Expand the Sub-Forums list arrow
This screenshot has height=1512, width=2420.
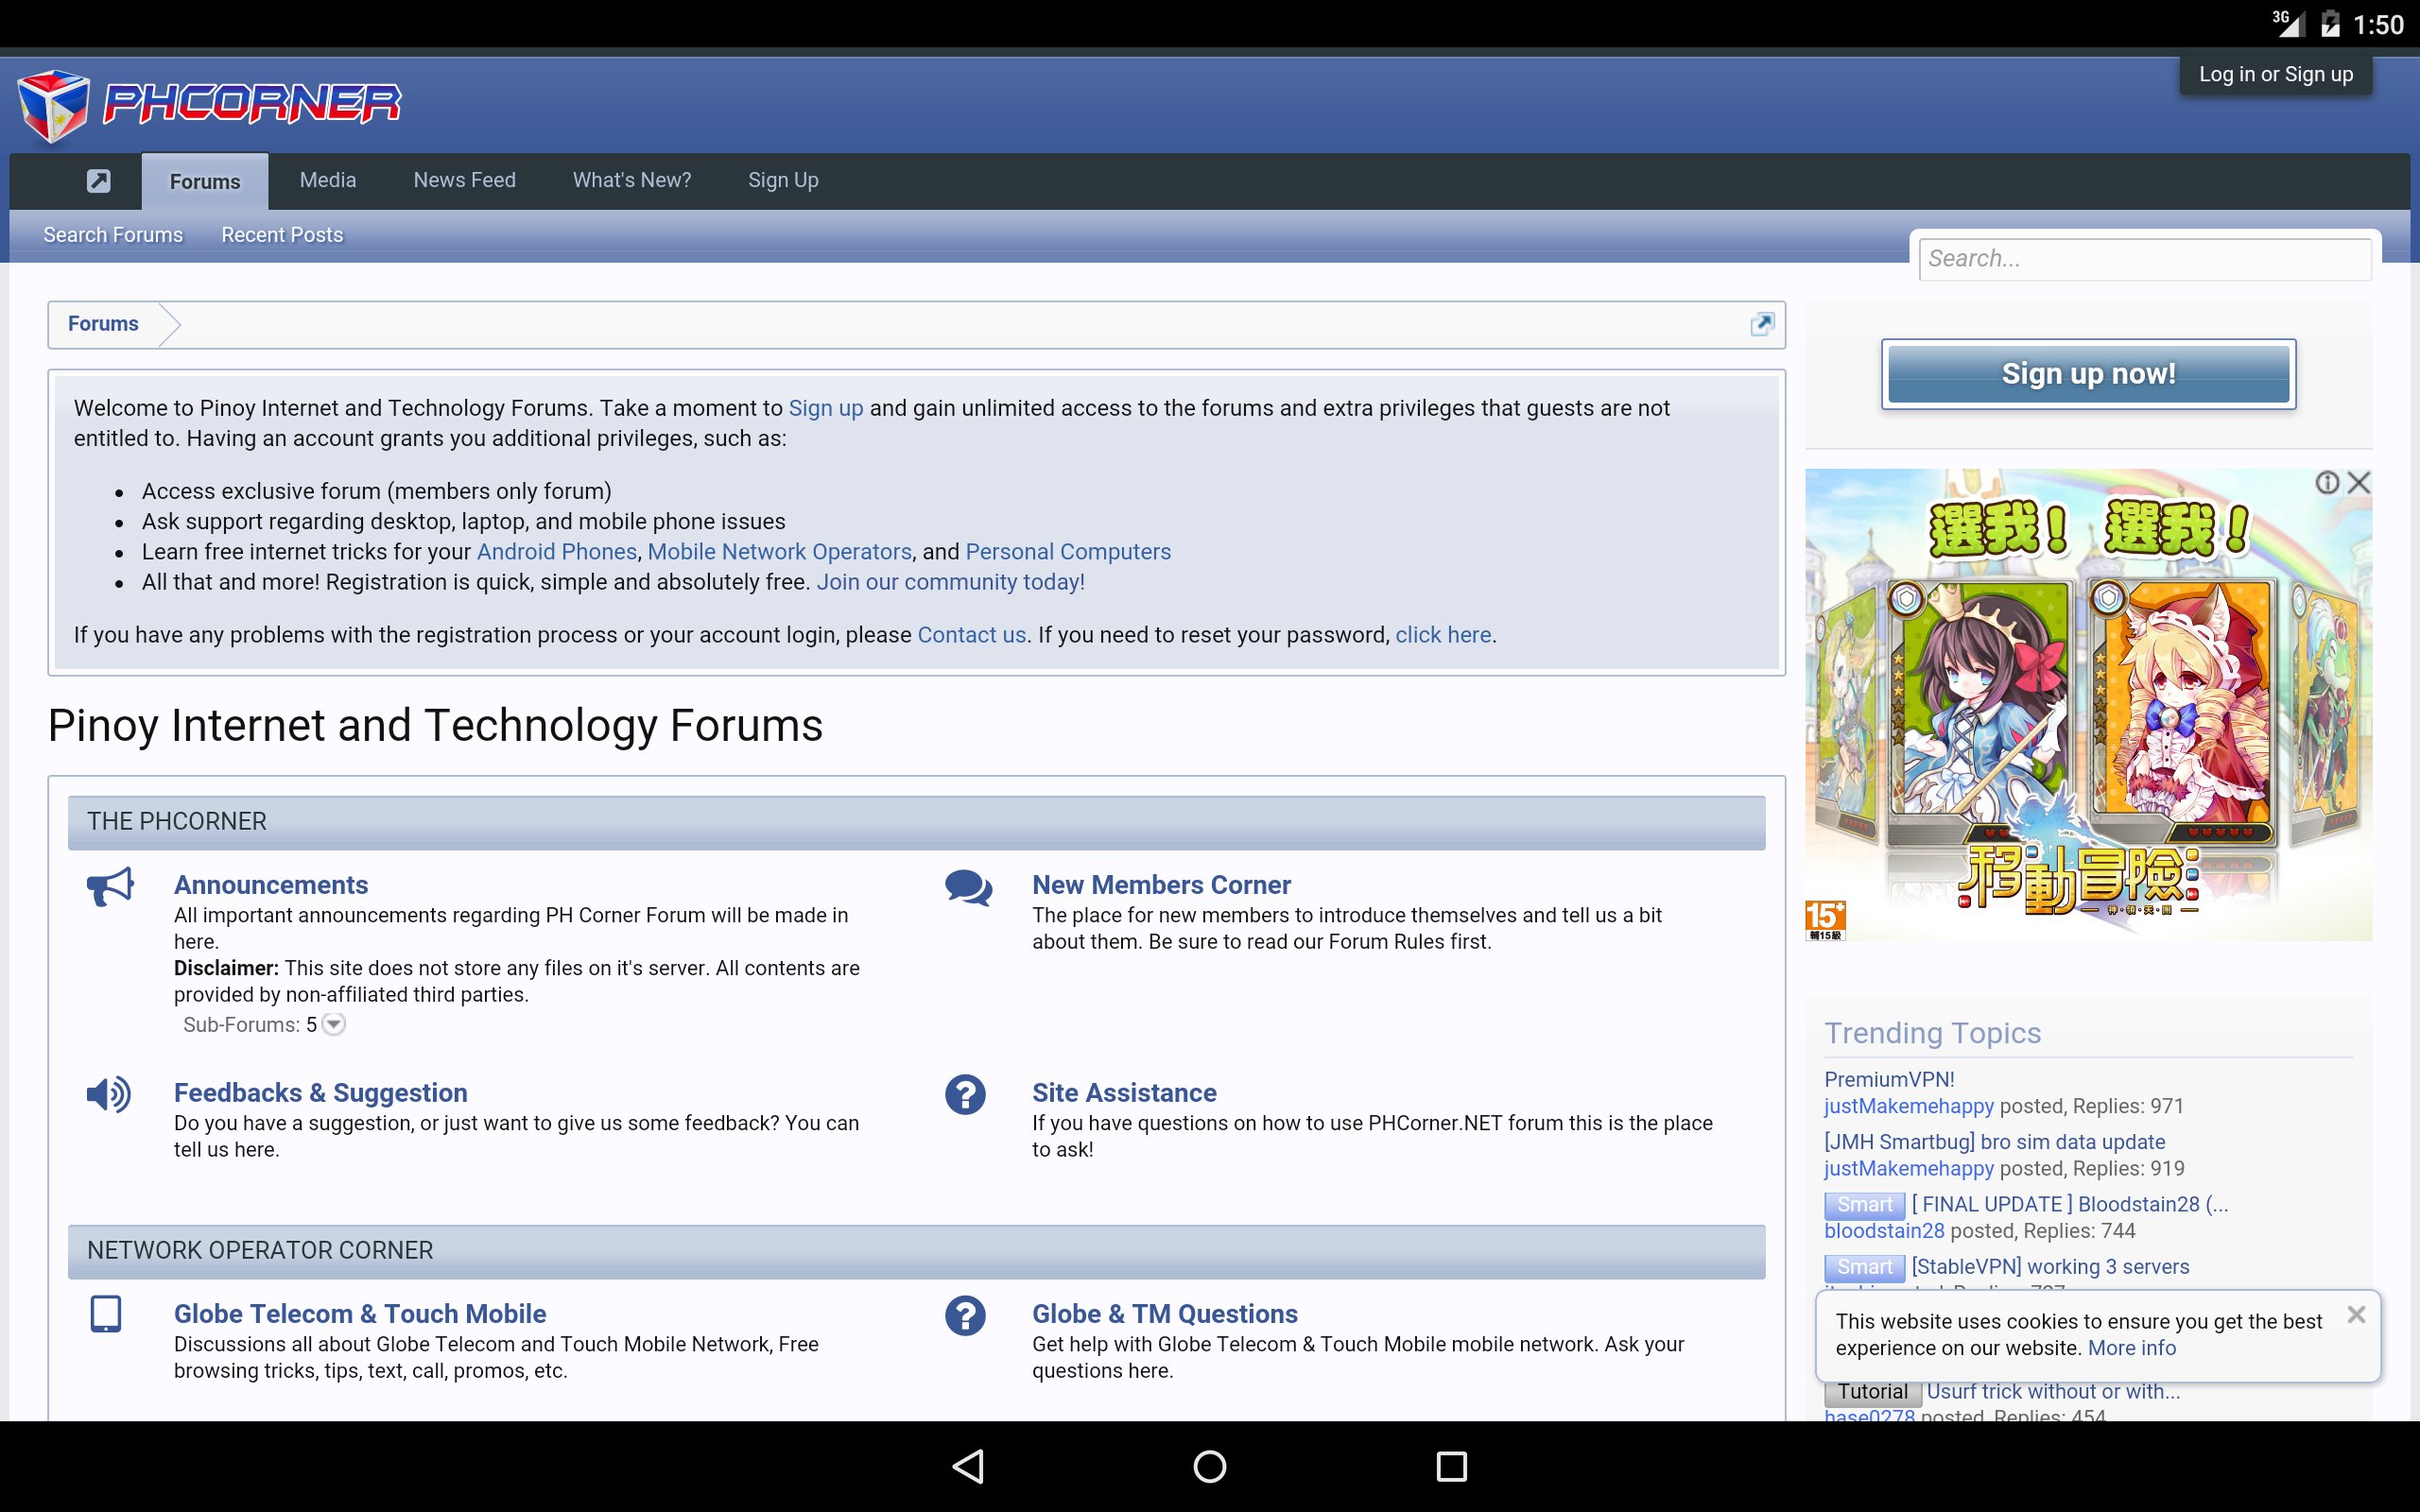click(333, 1025)
